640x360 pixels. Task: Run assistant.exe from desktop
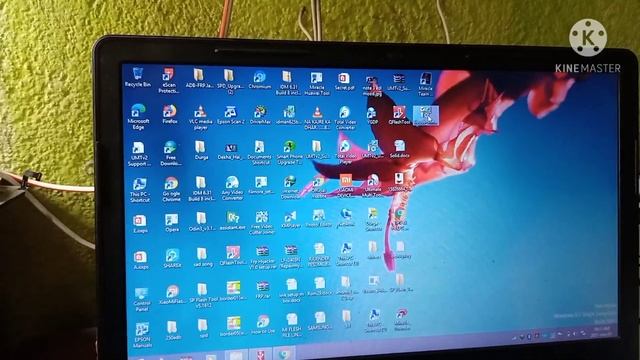pyautogui.click(x=233, y=221)
